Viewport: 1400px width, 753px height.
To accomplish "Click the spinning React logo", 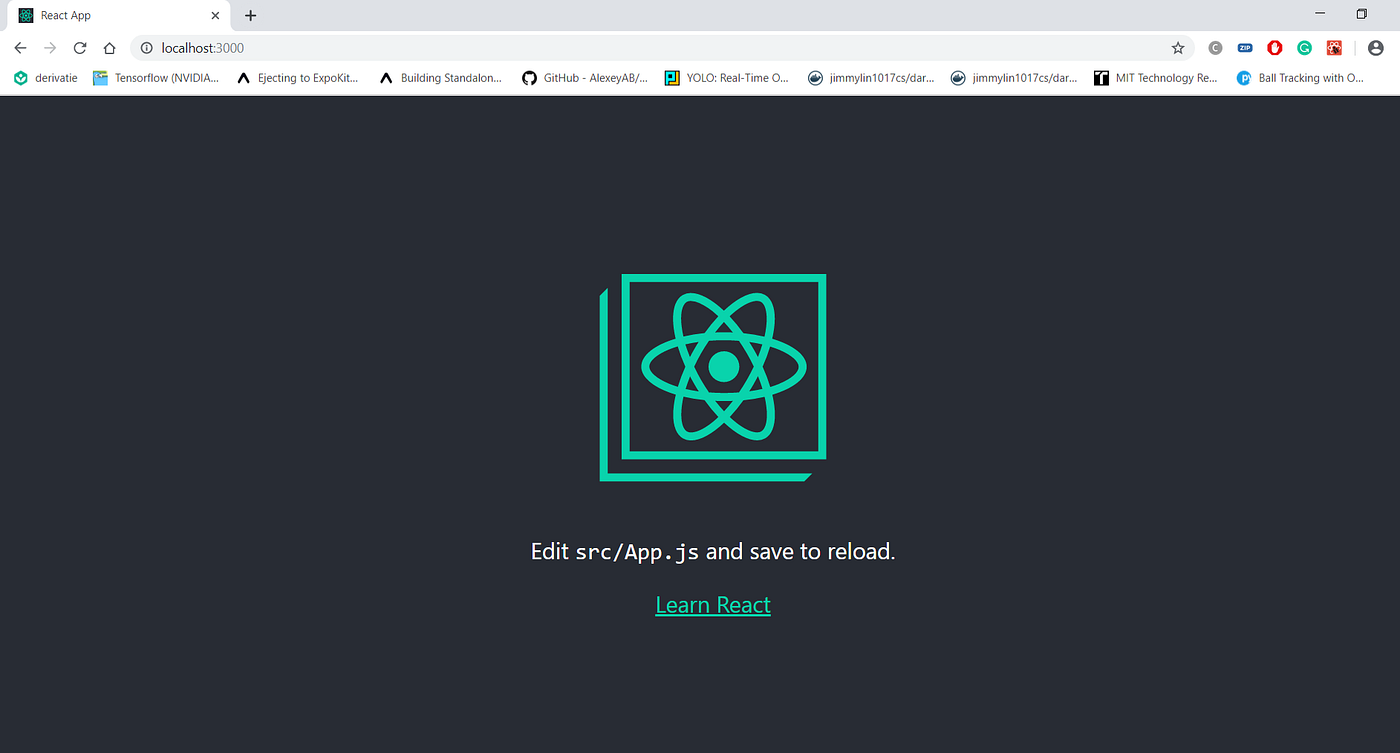I will click(x=713, y=377).
